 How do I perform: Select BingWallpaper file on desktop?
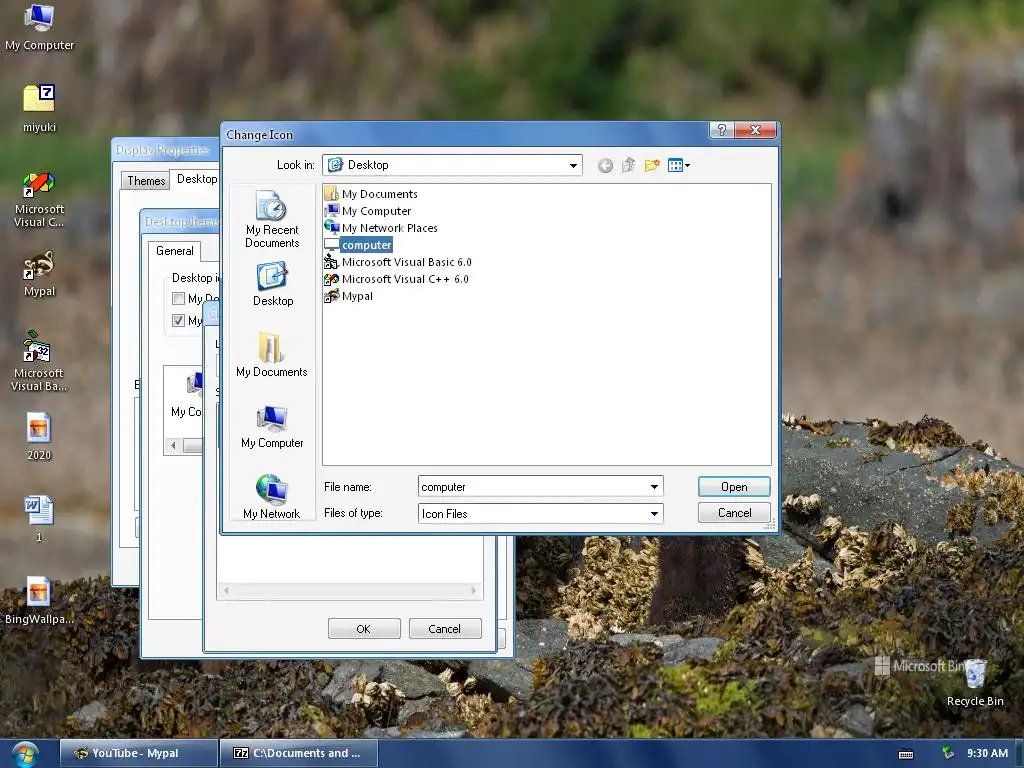39,600
